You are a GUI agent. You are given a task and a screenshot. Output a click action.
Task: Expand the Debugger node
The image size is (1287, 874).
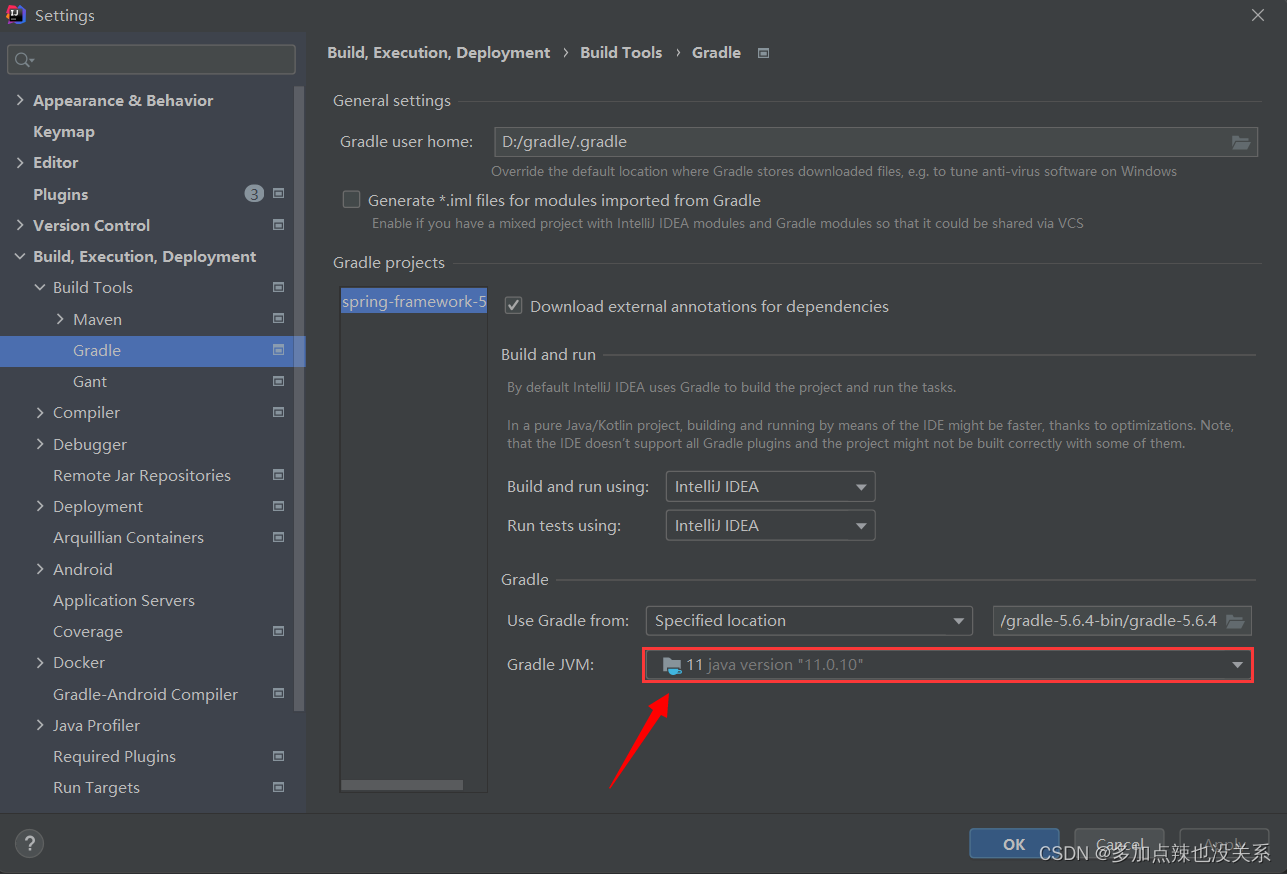tap(40, 444)
